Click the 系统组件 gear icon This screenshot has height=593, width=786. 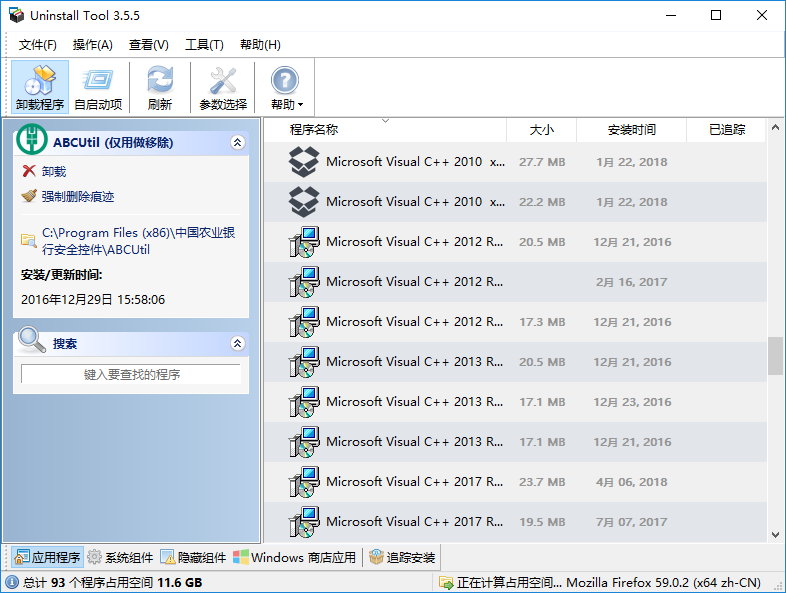(94, 557)
